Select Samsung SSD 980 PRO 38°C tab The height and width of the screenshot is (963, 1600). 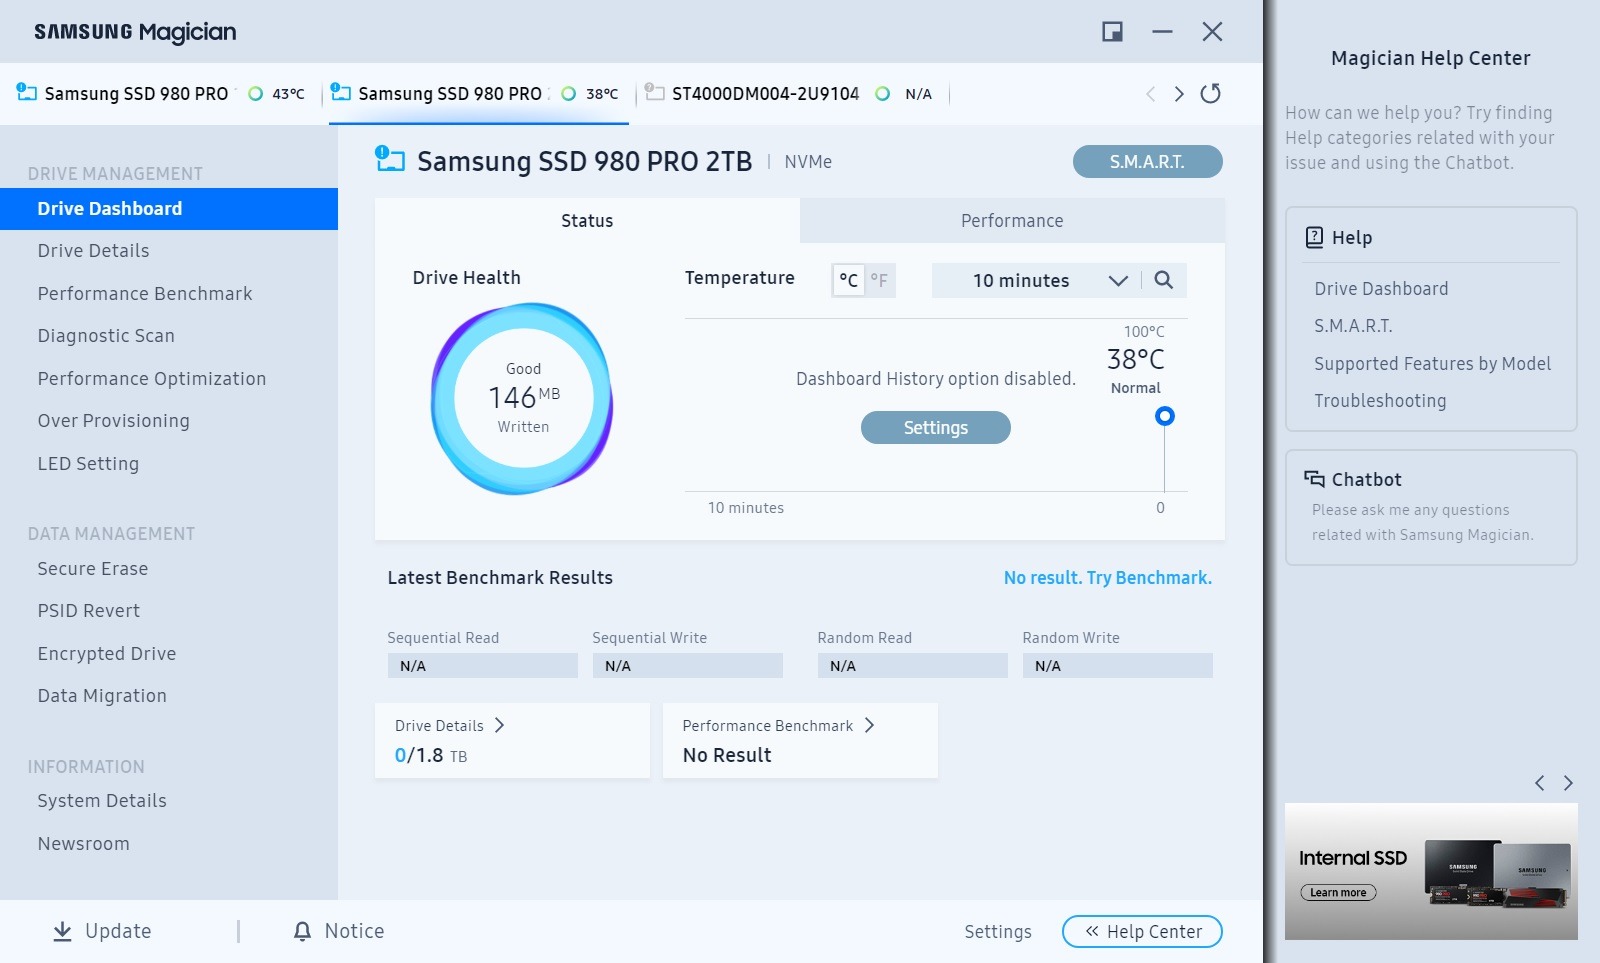point(478,94)
